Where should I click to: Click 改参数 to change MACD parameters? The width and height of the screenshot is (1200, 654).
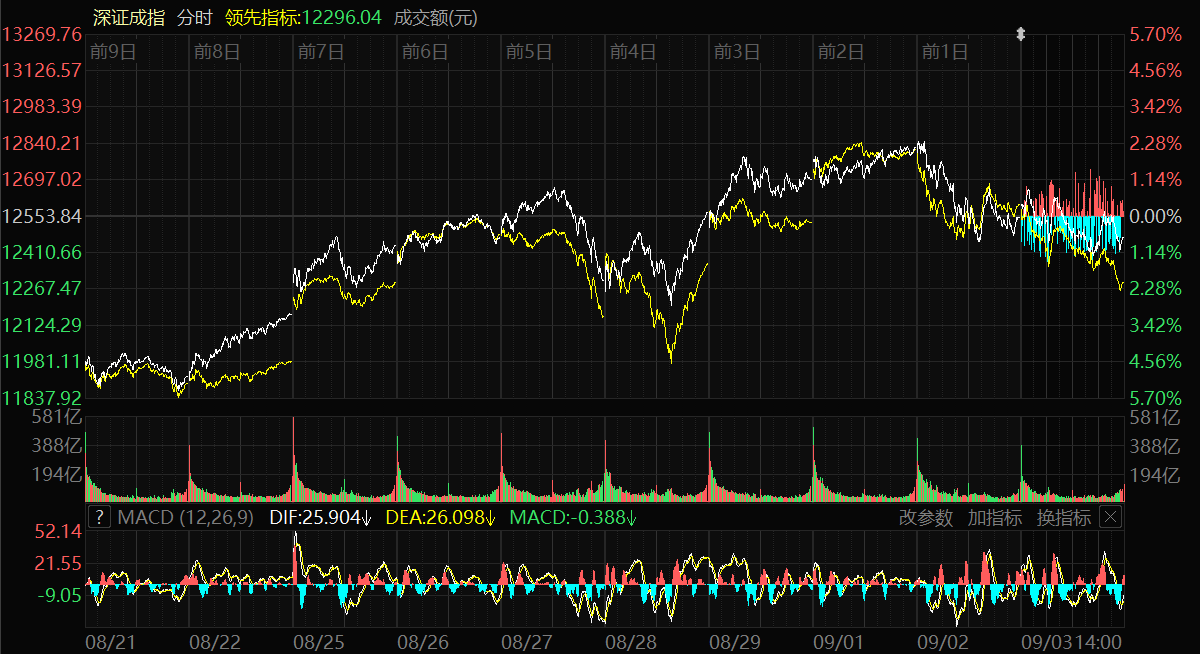point(926,517)
